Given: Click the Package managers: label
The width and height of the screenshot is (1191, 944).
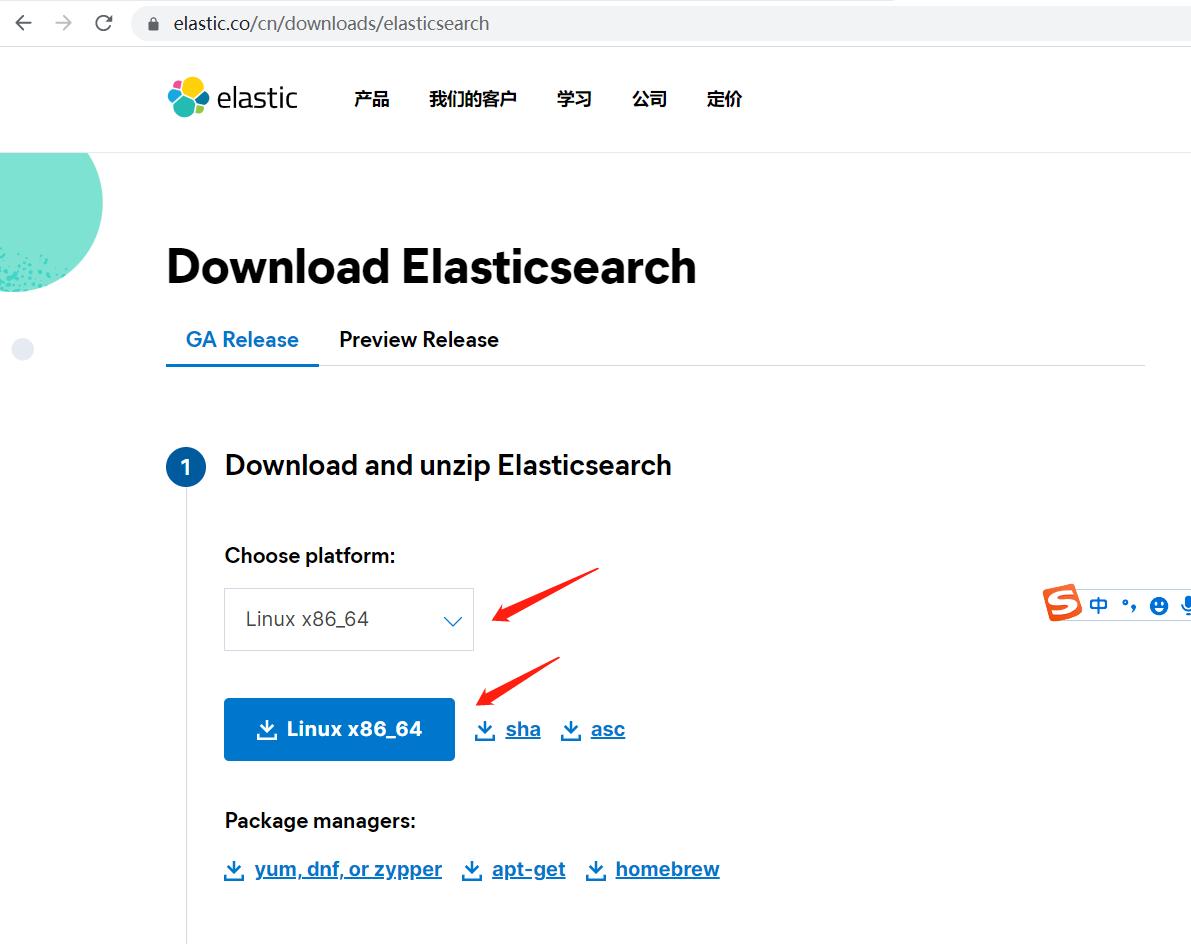Looking at the screenshot, I should pyautogui.click(x=320, y=821).
